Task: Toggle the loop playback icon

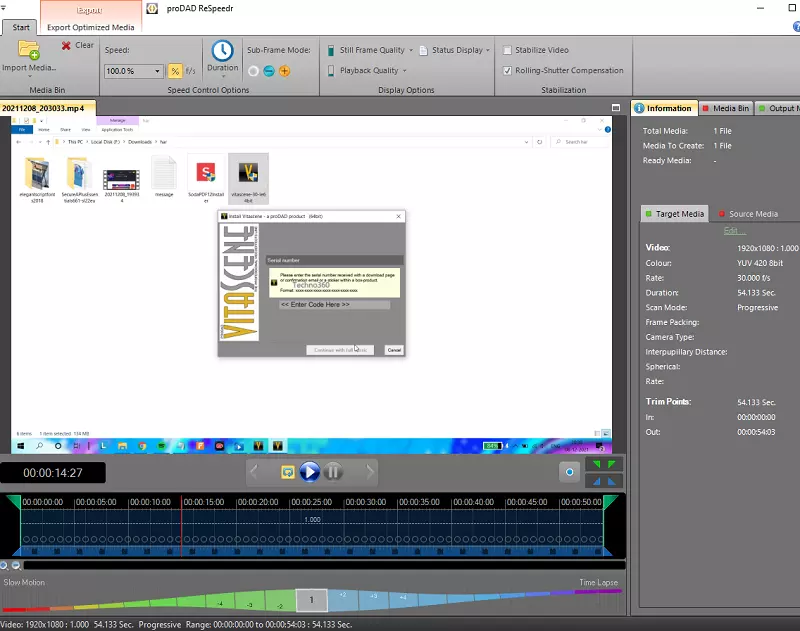Action: [287, 471]
